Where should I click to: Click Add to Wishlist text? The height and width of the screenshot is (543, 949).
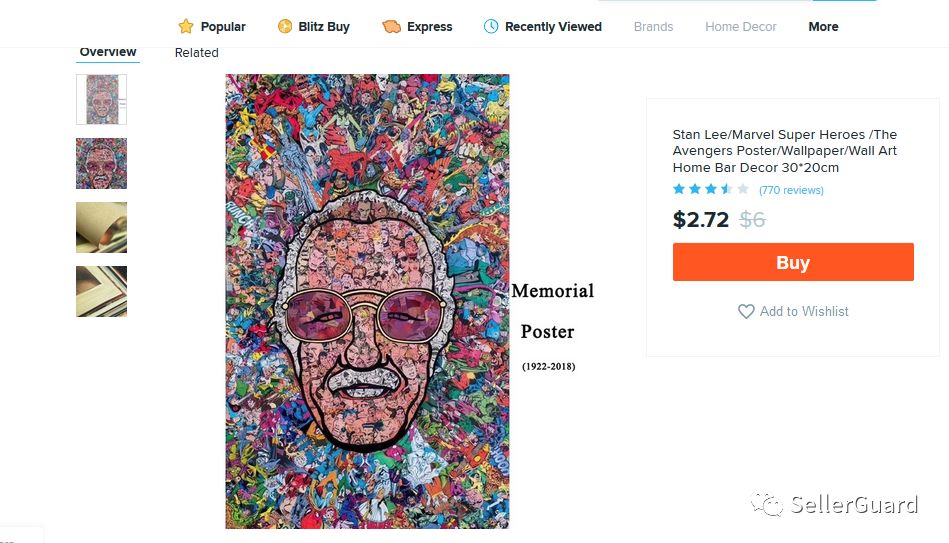click(x=804, y=312)
